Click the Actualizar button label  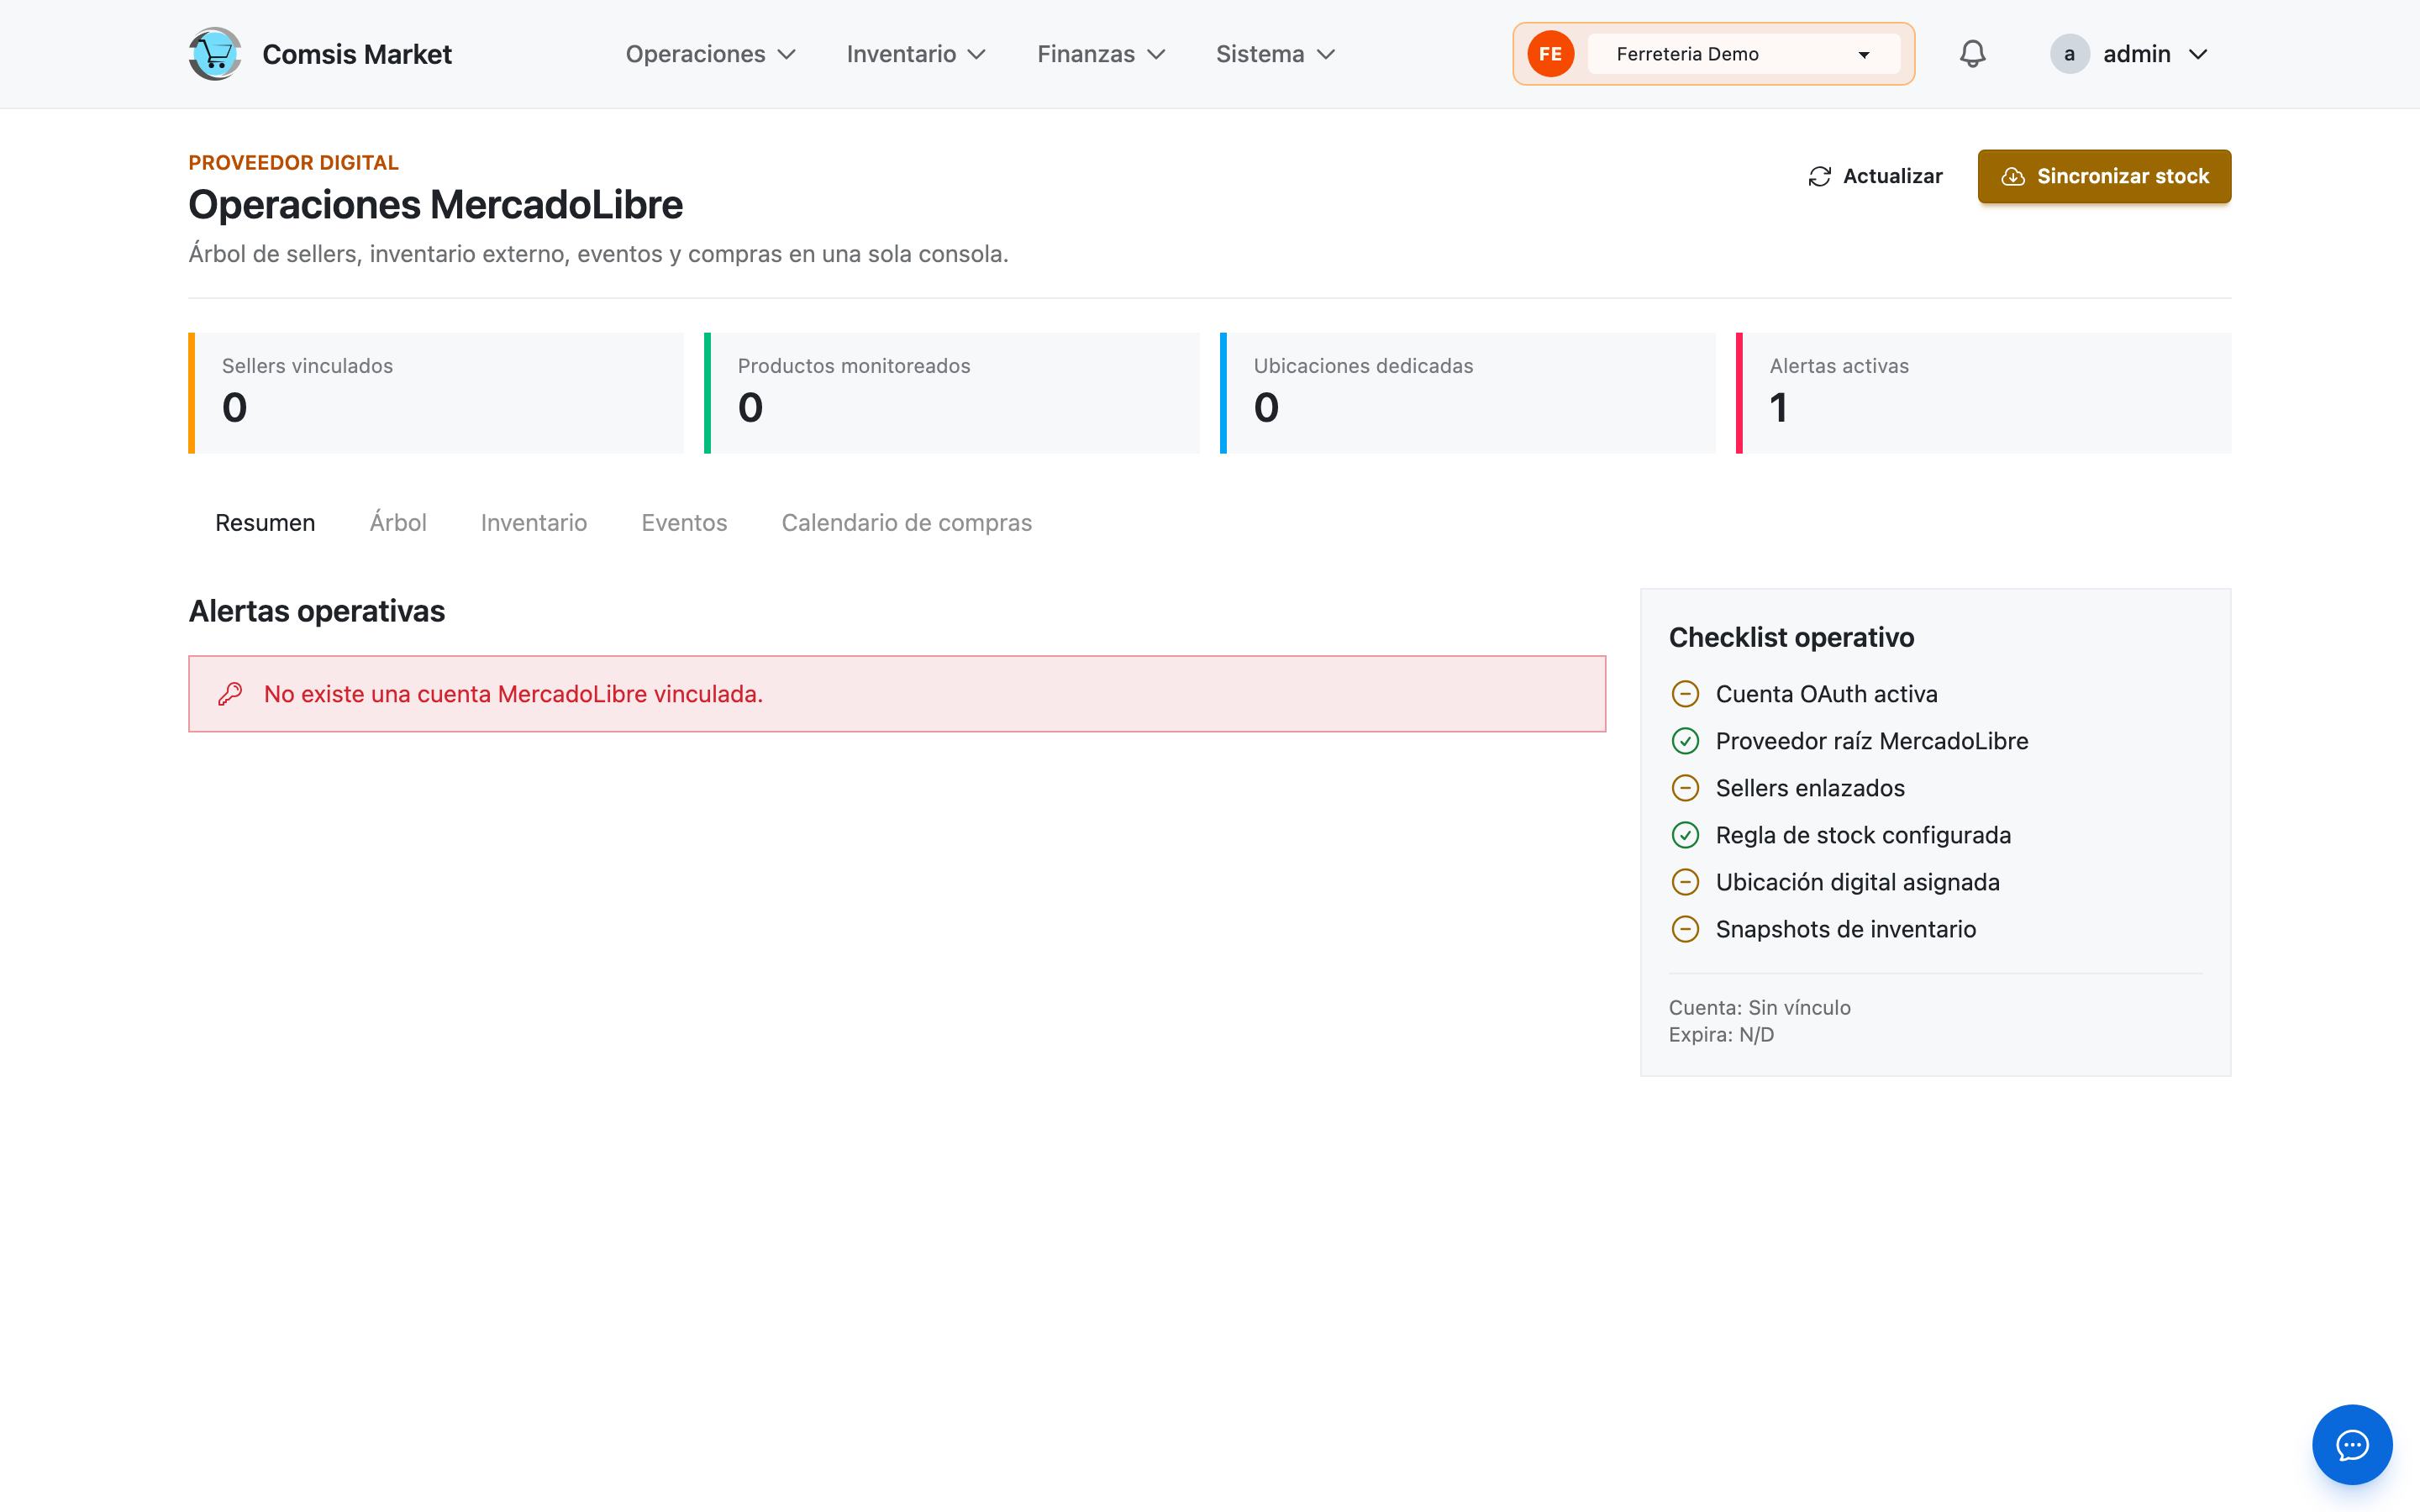click(x=1892, y=177)
